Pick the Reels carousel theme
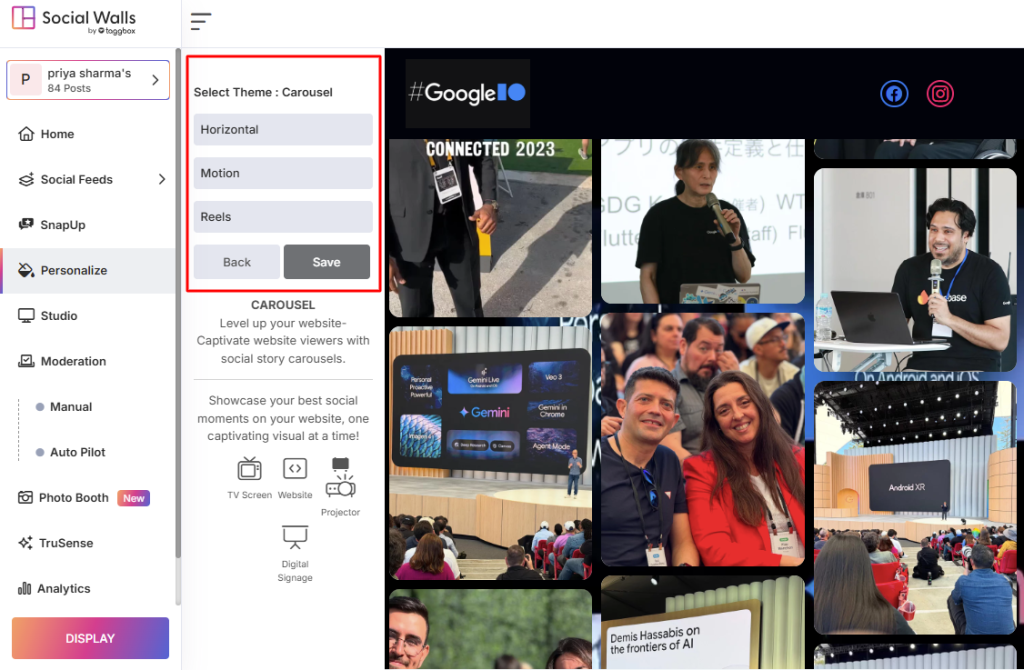The width and height of the screenshot is (1024, 670). coord(283,217)
